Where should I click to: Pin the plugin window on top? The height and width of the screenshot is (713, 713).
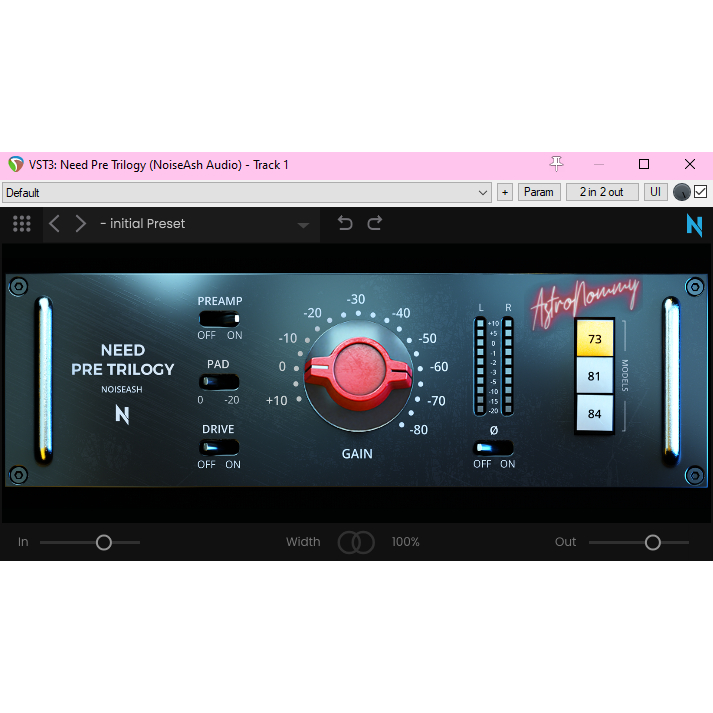tap(556, 164)
